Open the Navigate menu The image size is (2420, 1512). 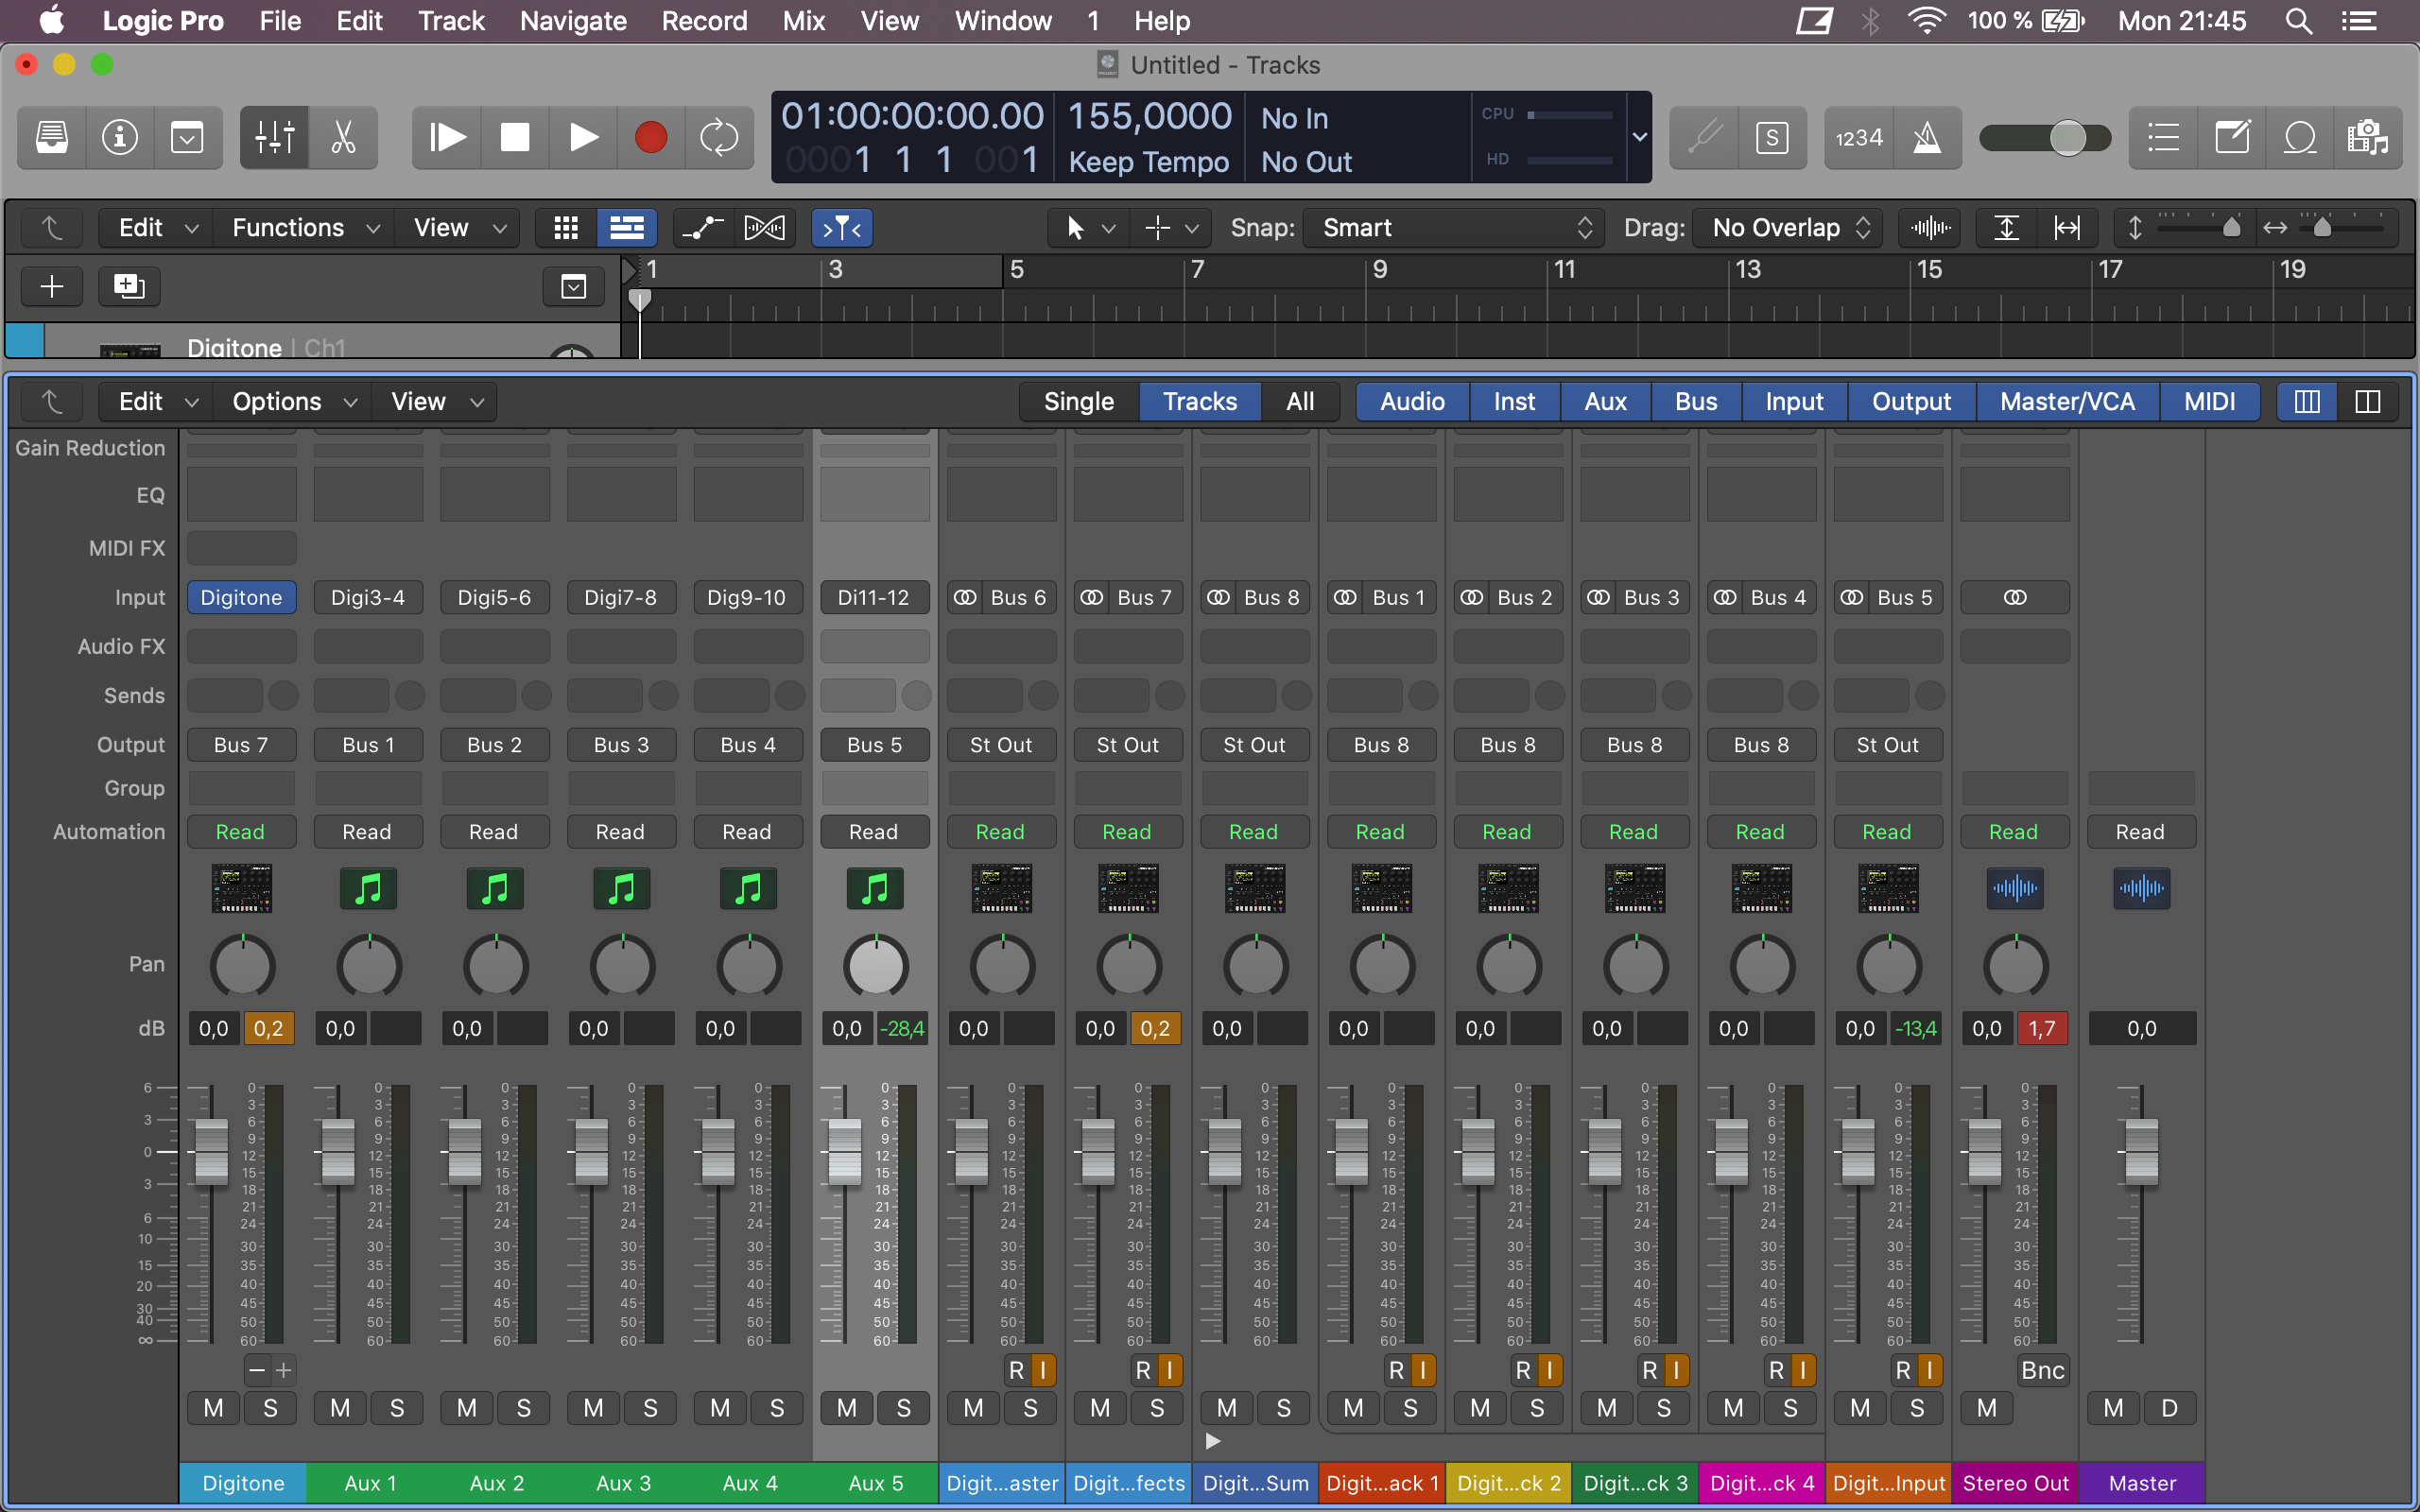[x=573, y=21]
